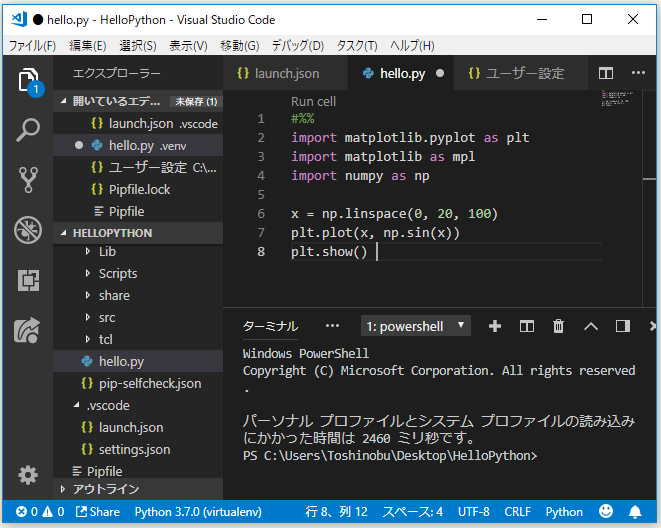Open the Selection (選択) menu
Viewport: 661px width, 528px height.
137,46
